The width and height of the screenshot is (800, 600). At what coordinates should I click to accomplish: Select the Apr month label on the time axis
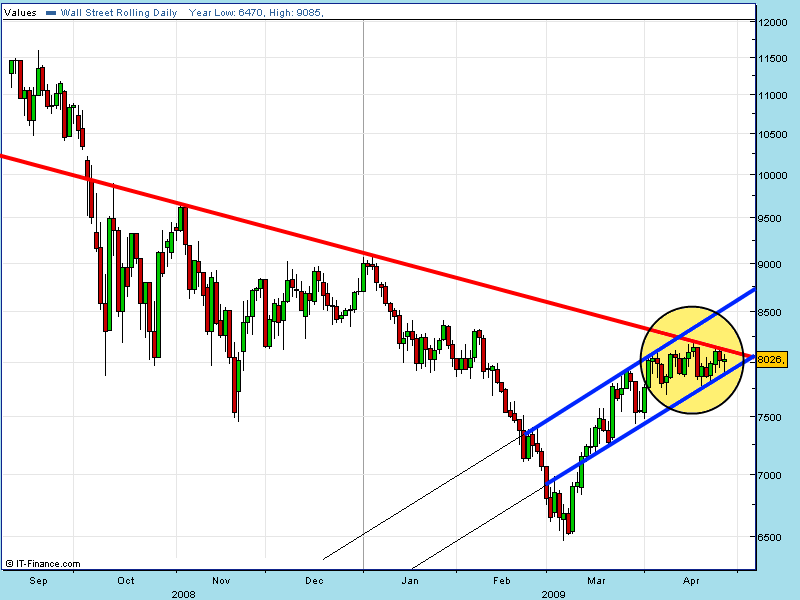click(x=691, y=579)
